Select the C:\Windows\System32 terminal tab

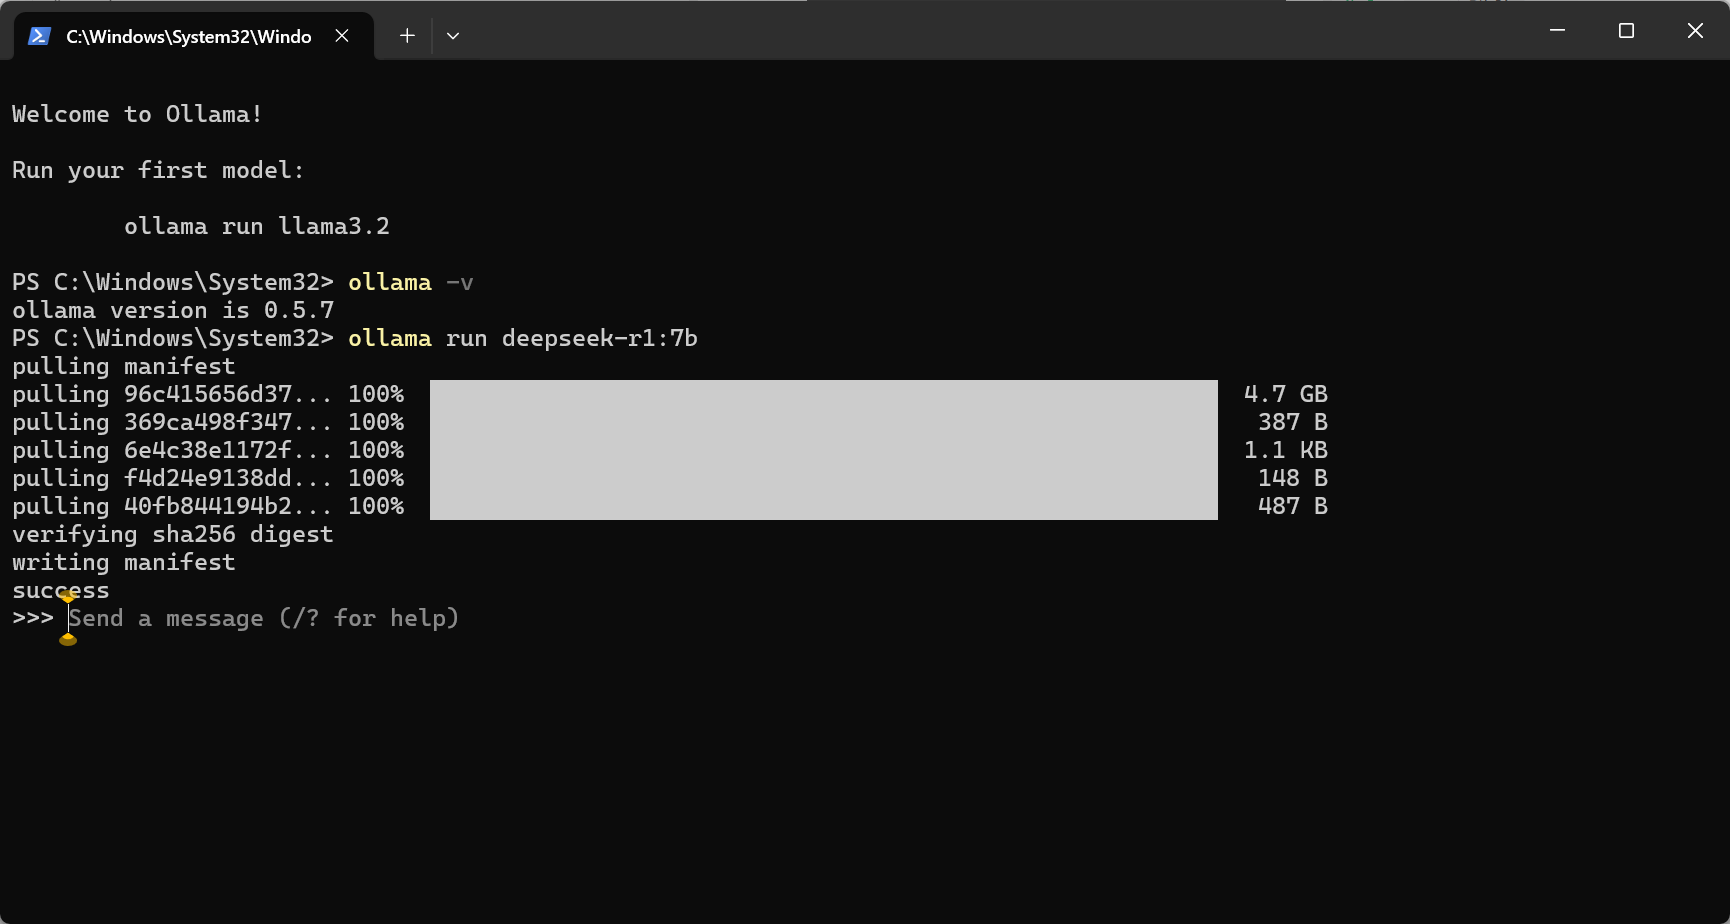tap(194, 36)
